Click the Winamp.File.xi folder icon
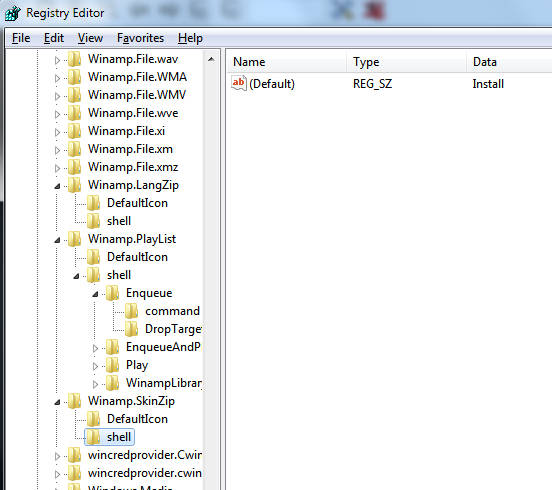Screen dimensions: 552x490 75,131
